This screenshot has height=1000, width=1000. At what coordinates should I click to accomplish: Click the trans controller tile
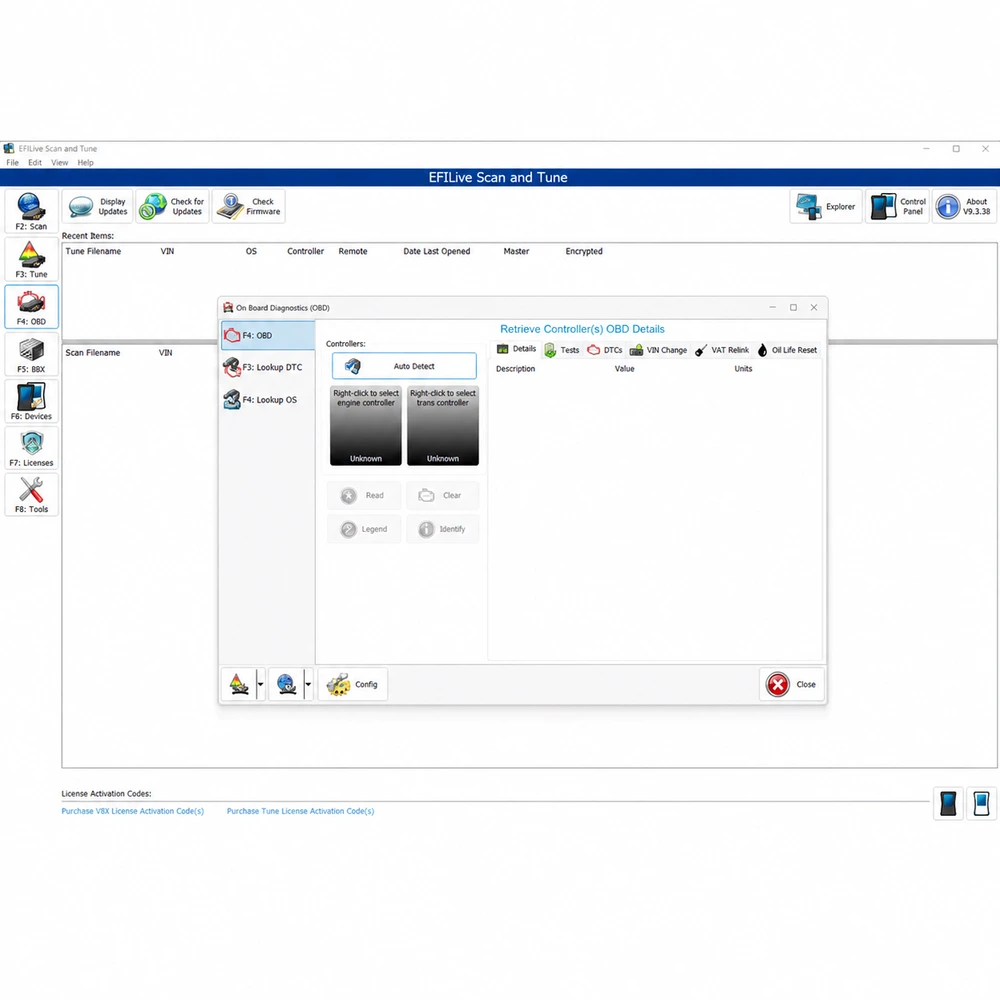point(443,425)
